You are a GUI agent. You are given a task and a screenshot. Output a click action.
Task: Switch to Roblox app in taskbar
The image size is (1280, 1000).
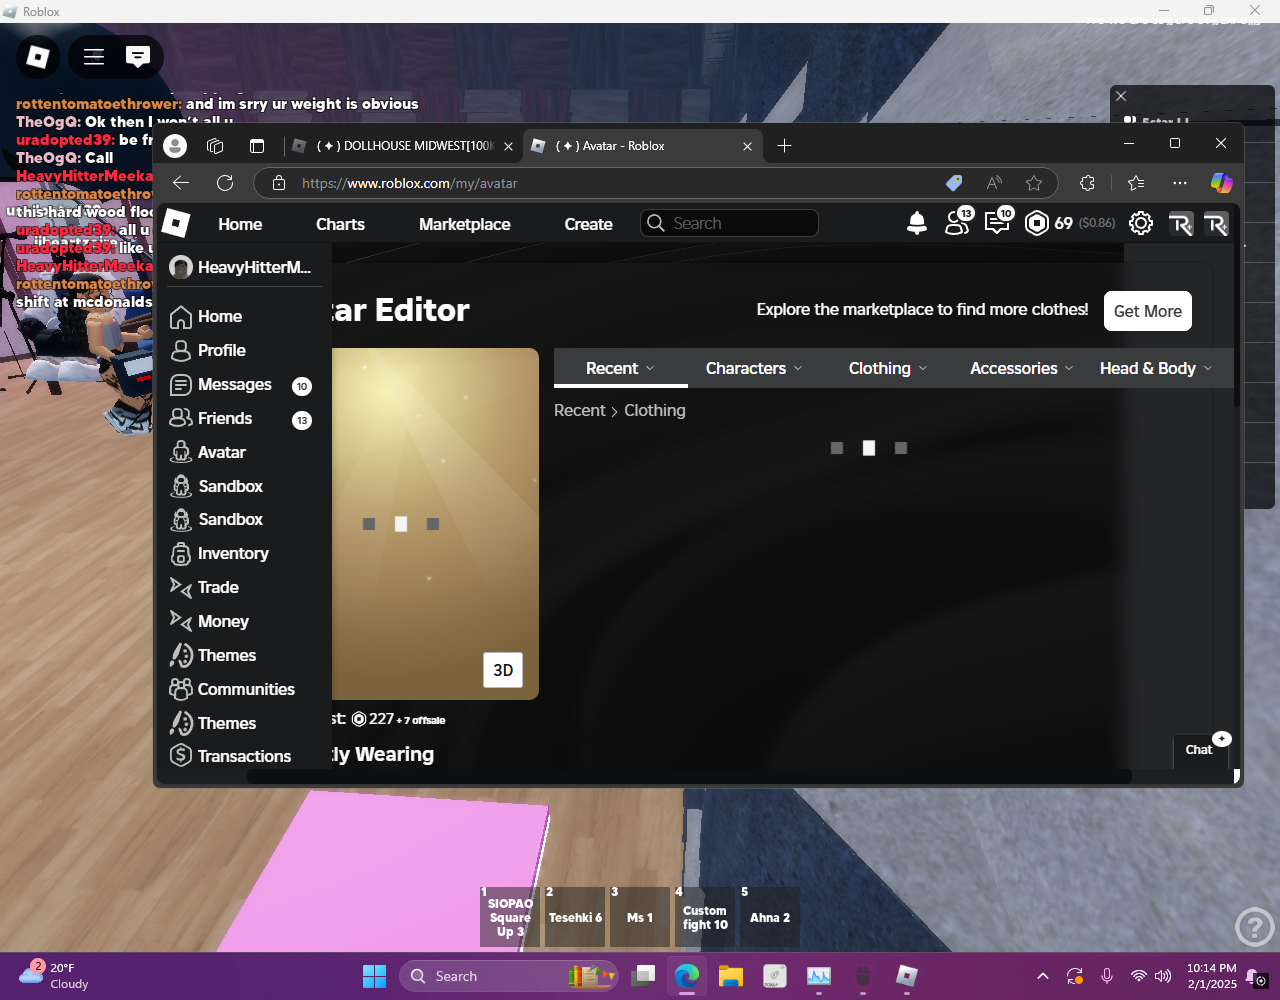[907, 976]
